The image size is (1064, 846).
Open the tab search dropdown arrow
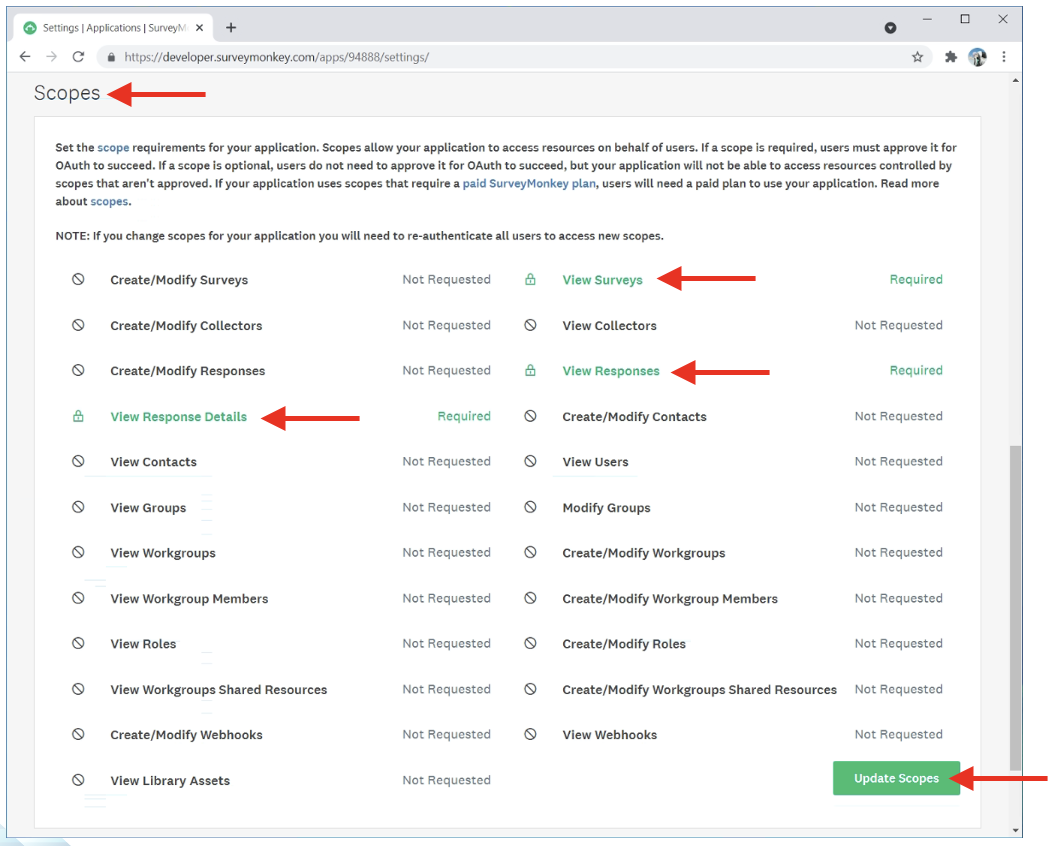[x=890, y=28]
